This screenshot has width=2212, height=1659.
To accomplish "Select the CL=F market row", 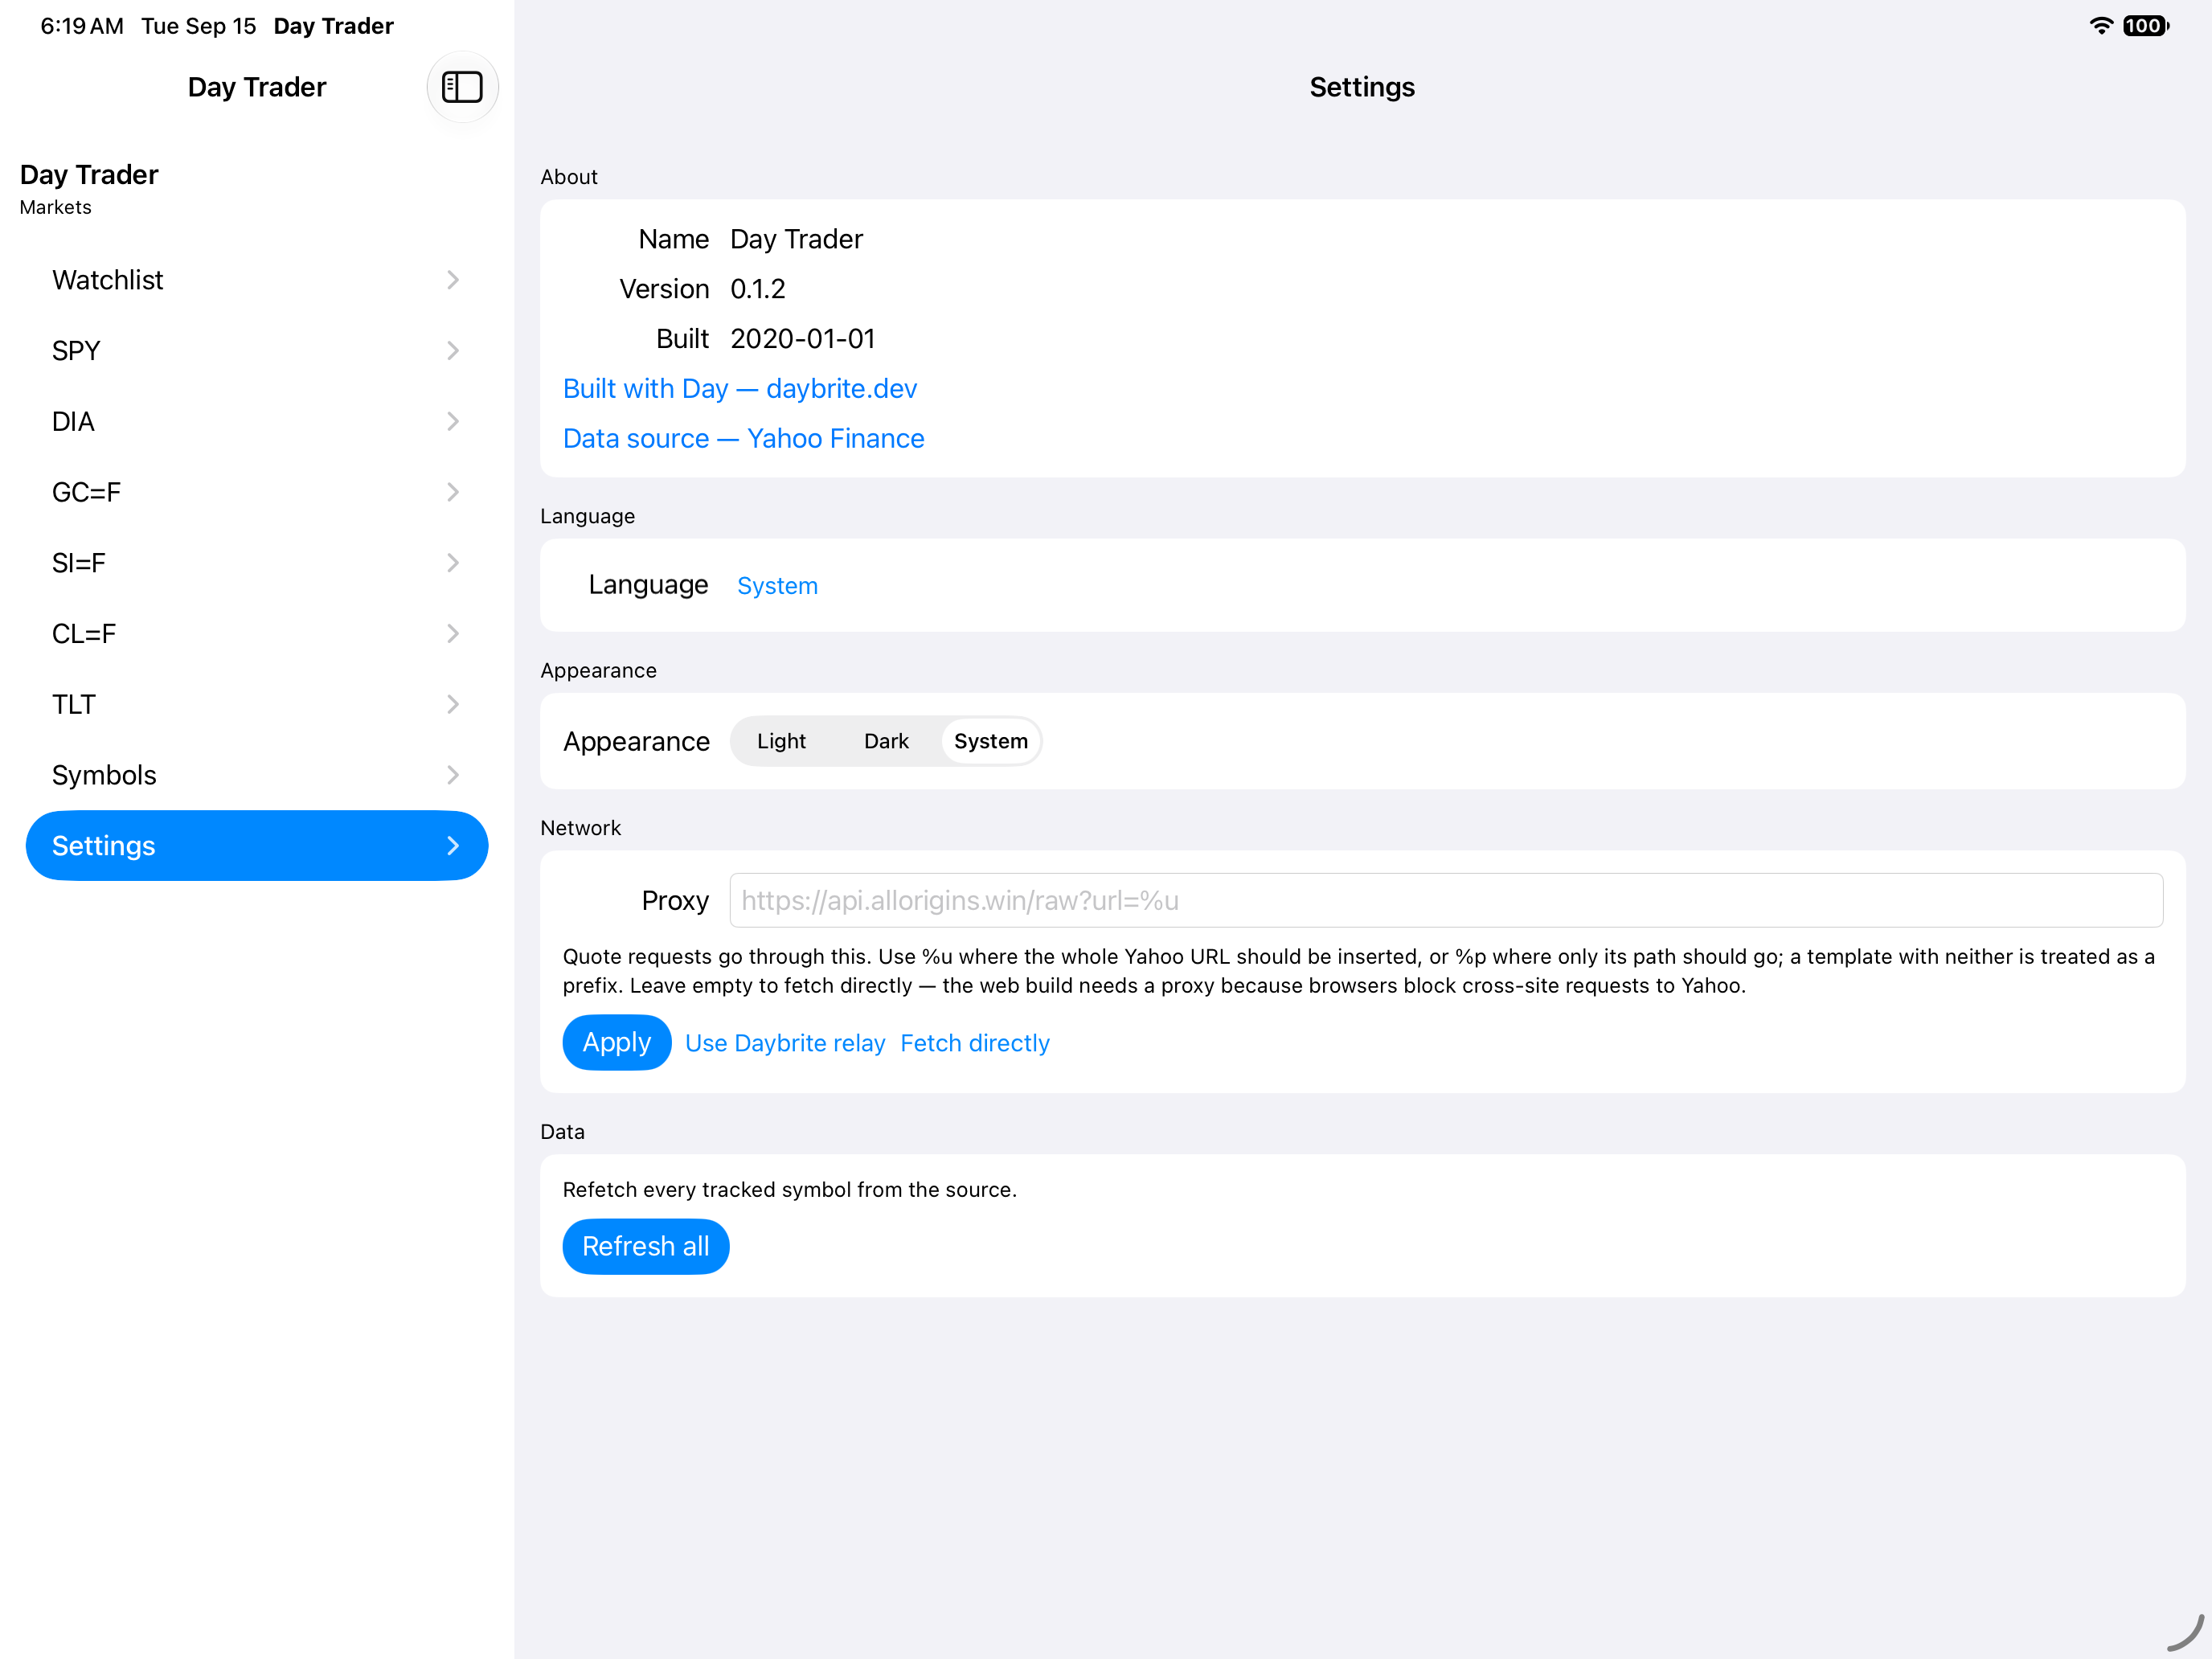I will click(257, 634).
